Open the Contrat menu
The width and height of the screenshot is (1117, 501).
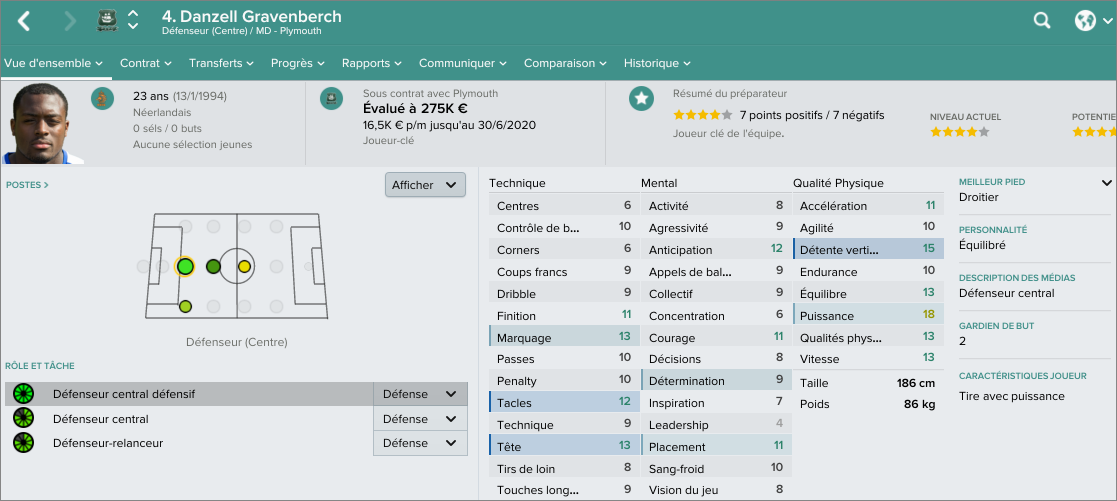(145, 63)
